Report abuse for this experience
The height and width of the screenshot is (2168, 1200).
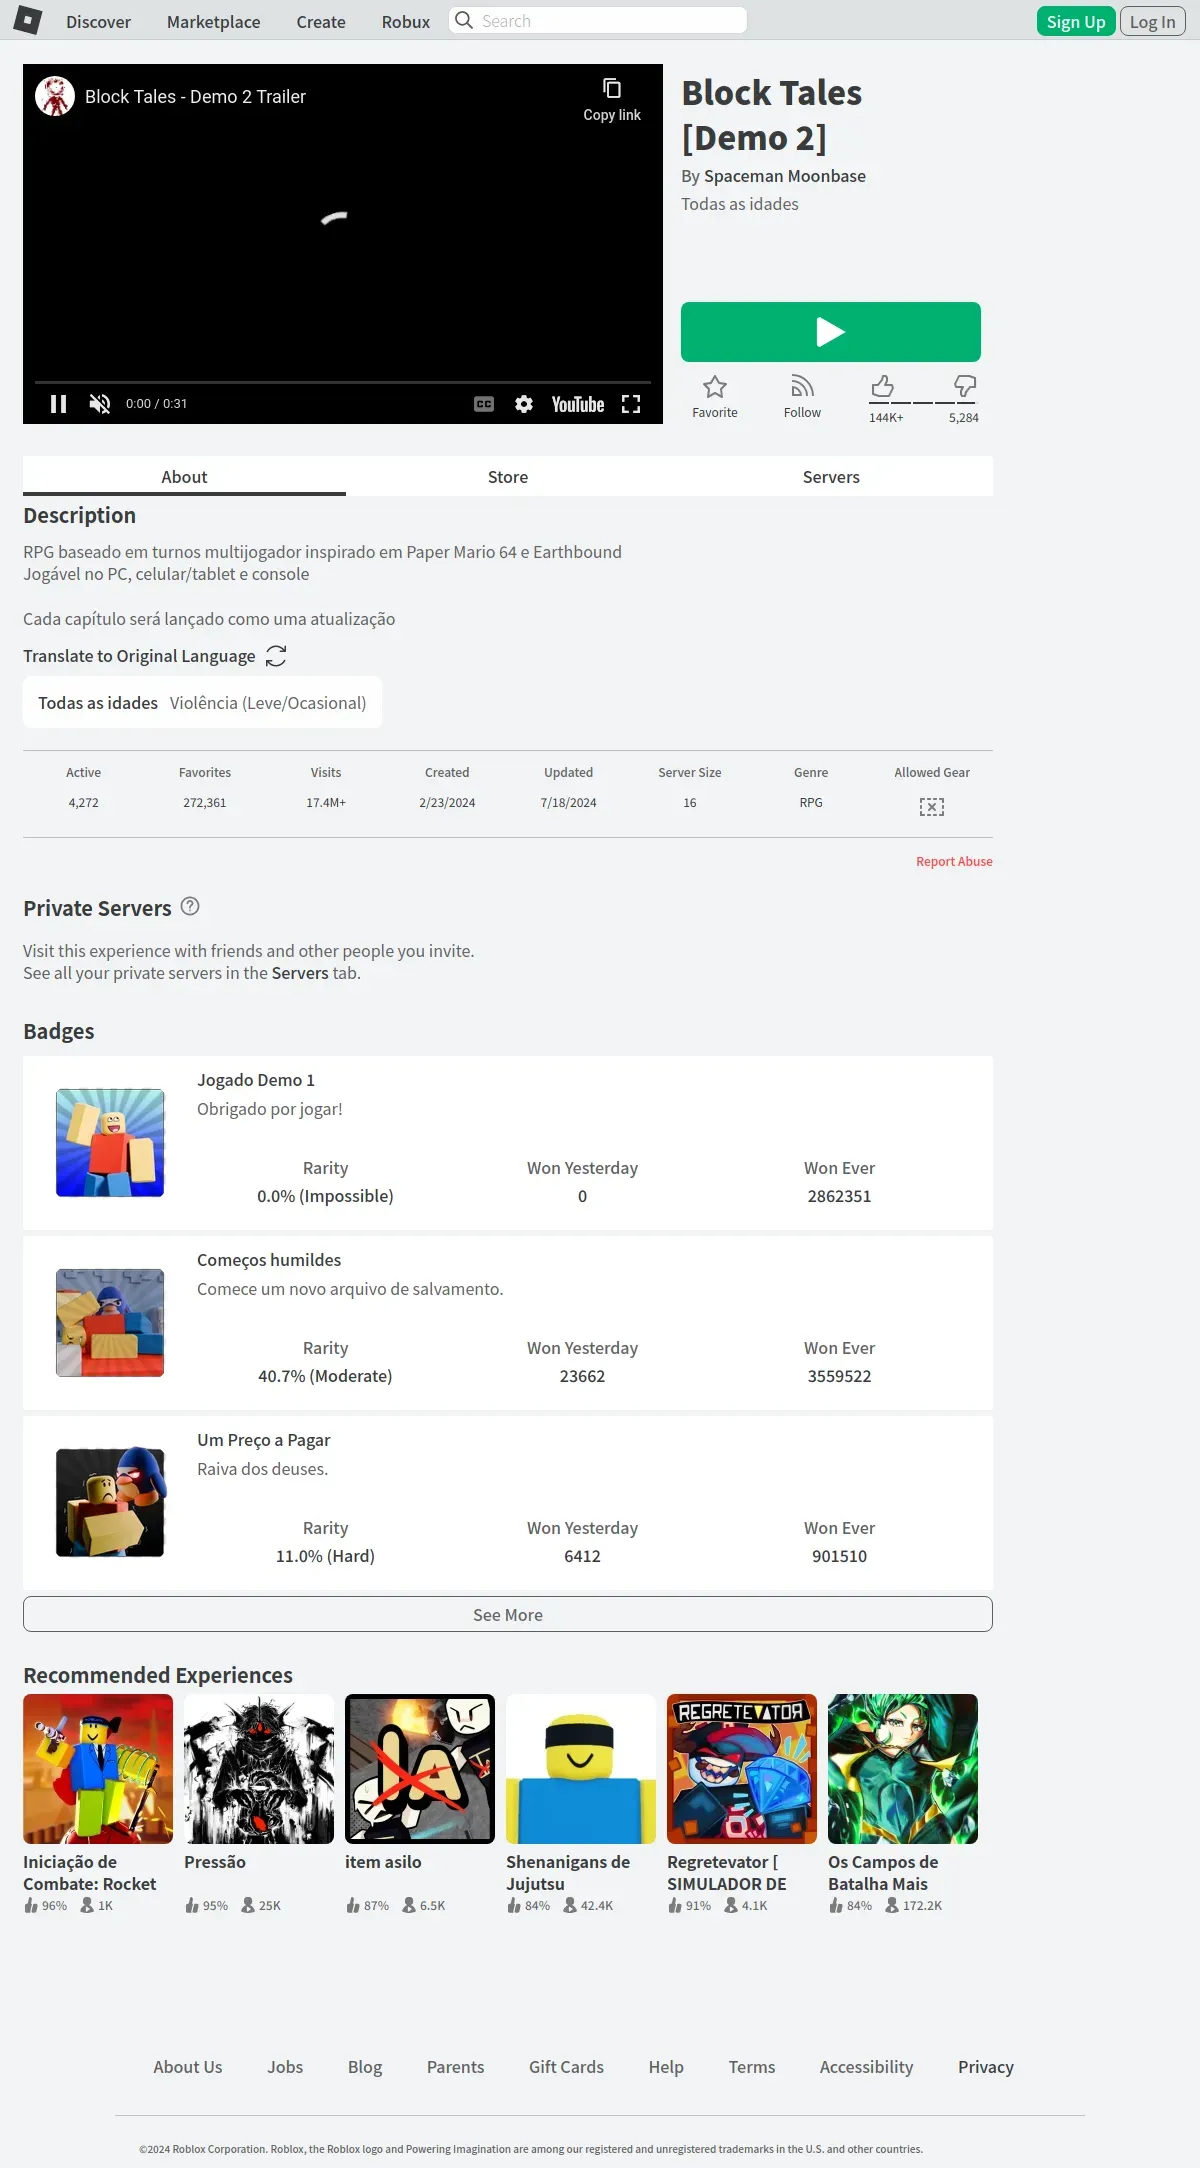point(954,861)
